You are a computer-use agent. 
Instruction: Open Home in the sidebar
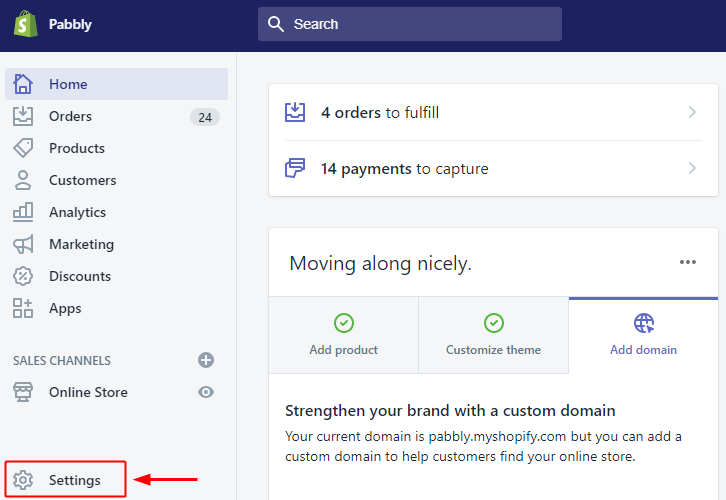(x=116, y=84)
